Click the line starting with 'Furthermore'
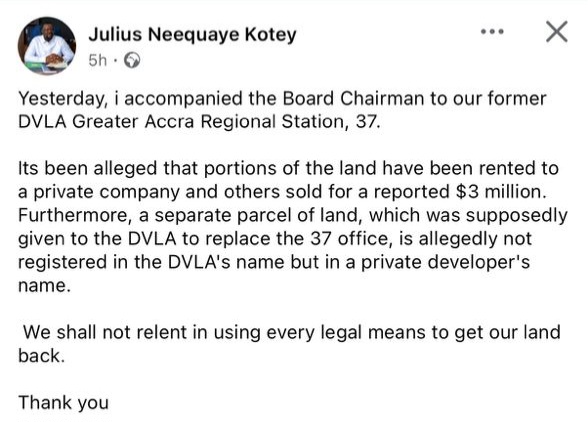588x422 pixels. coord(292,215)
